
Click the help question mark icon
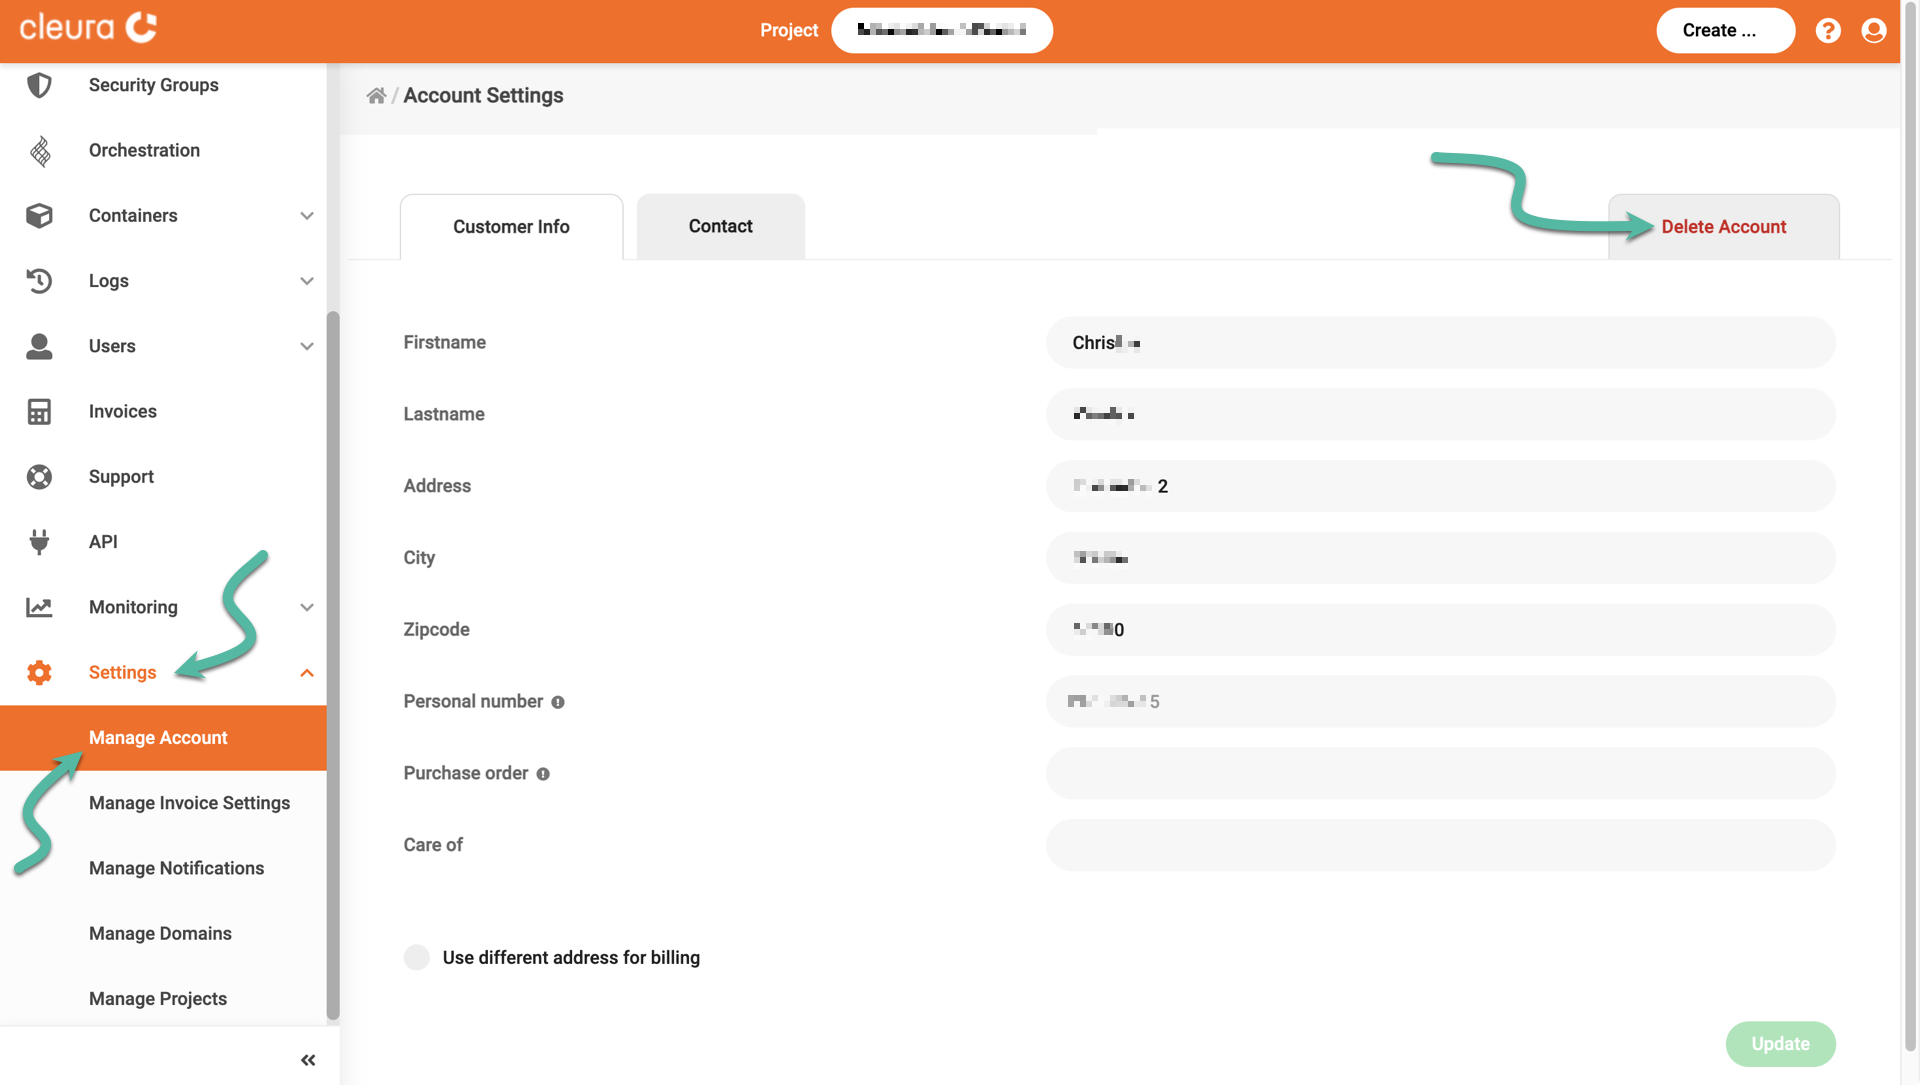point(1828,31)
